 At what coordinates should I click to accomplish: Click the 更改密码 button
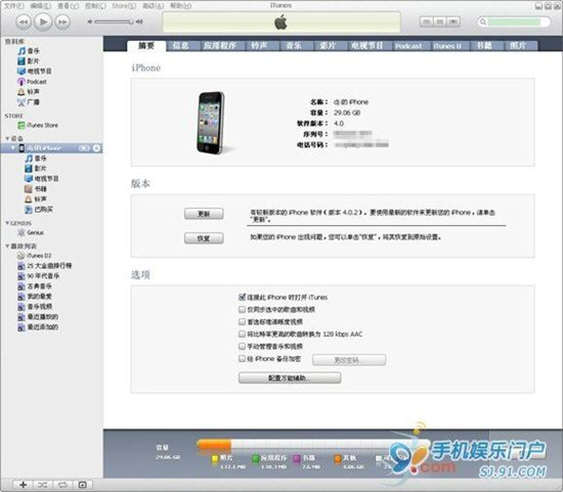[x=349, y=359]
